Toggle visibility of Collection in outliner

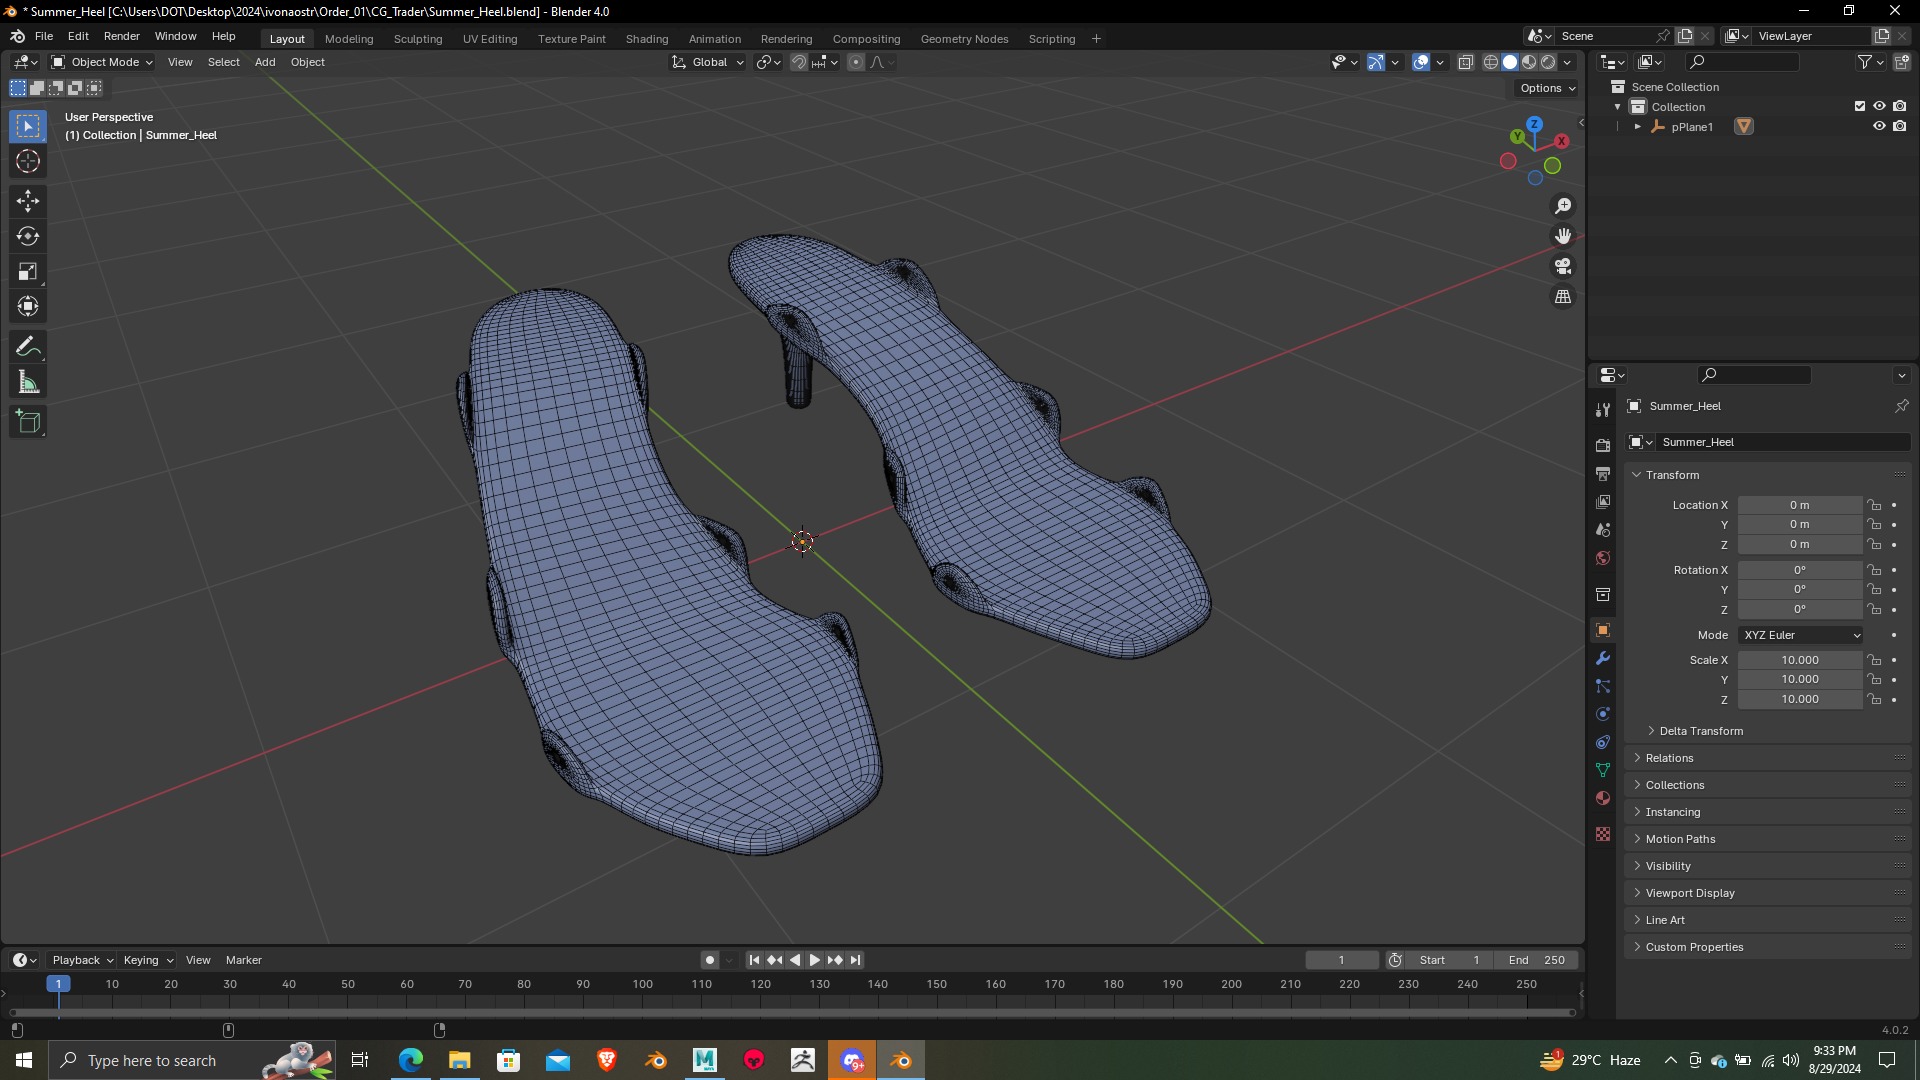pyautogui.click(x=1879, y=106)
